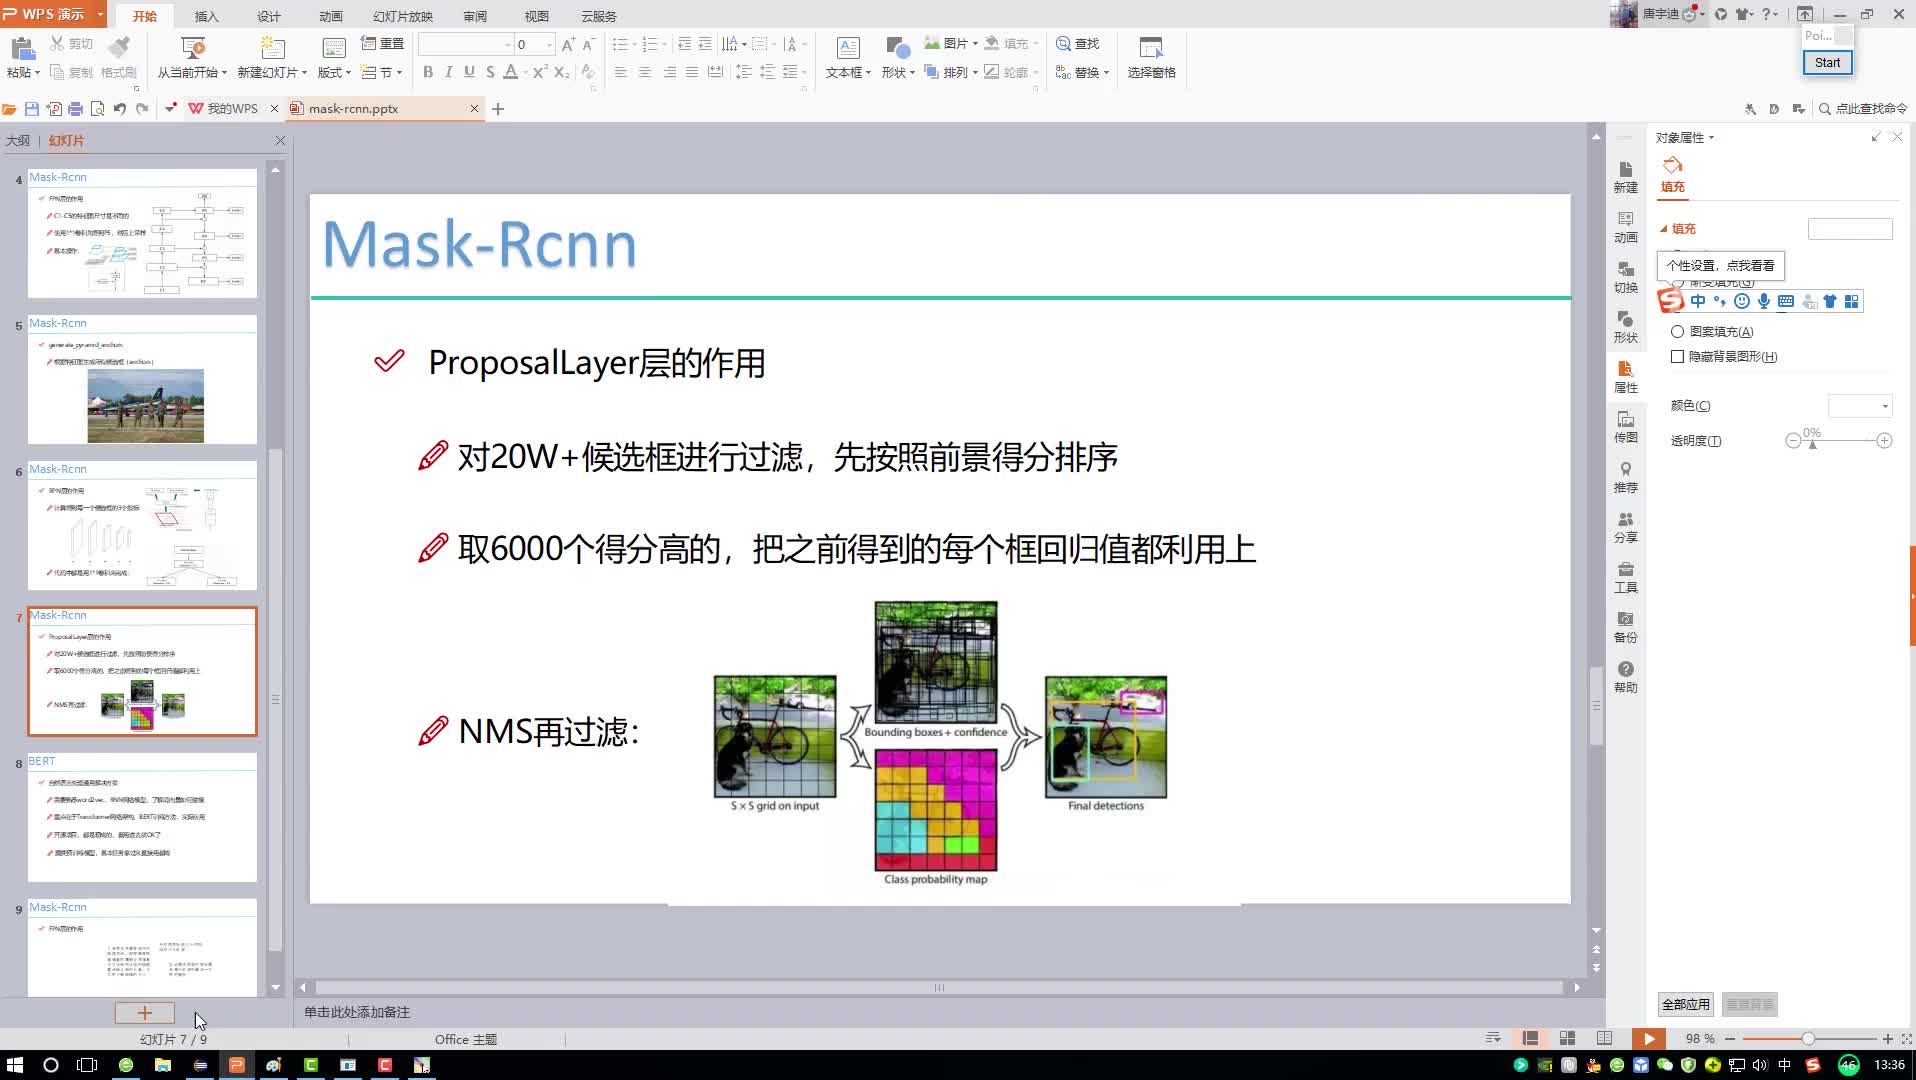Click Sogou emoji smiley icon
This screenshot has width=1916, height=1080.
(x=1742, y=301)
